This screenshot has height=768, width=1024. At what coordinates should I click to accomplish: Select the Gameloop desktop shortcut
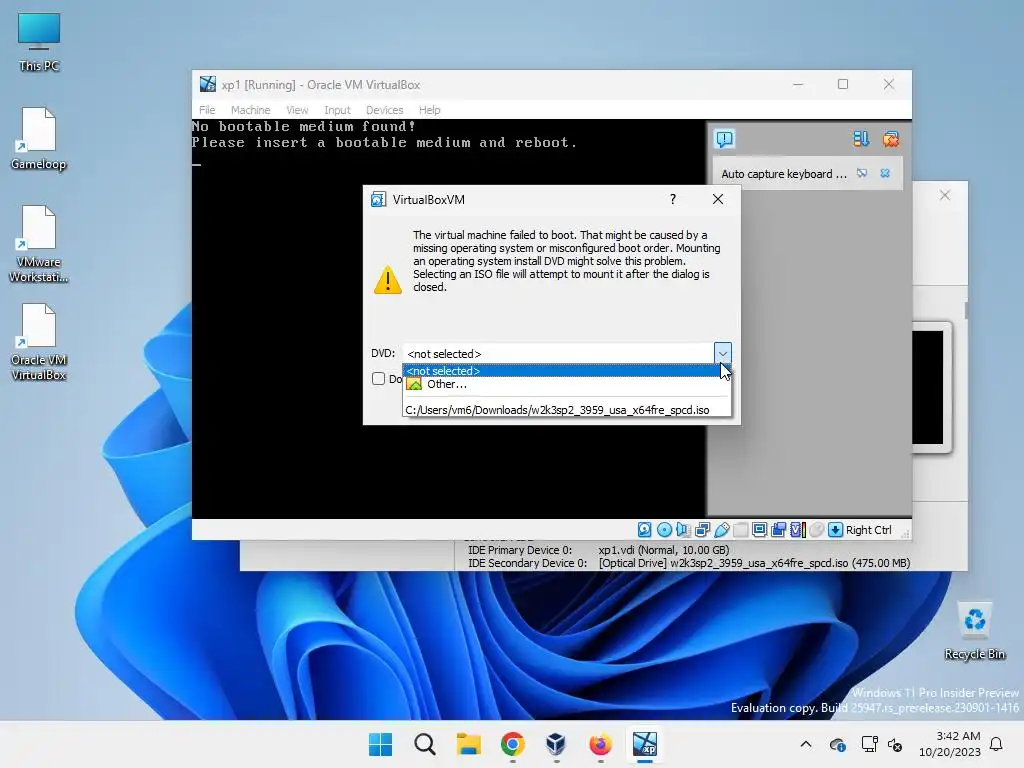pos(39,139)
